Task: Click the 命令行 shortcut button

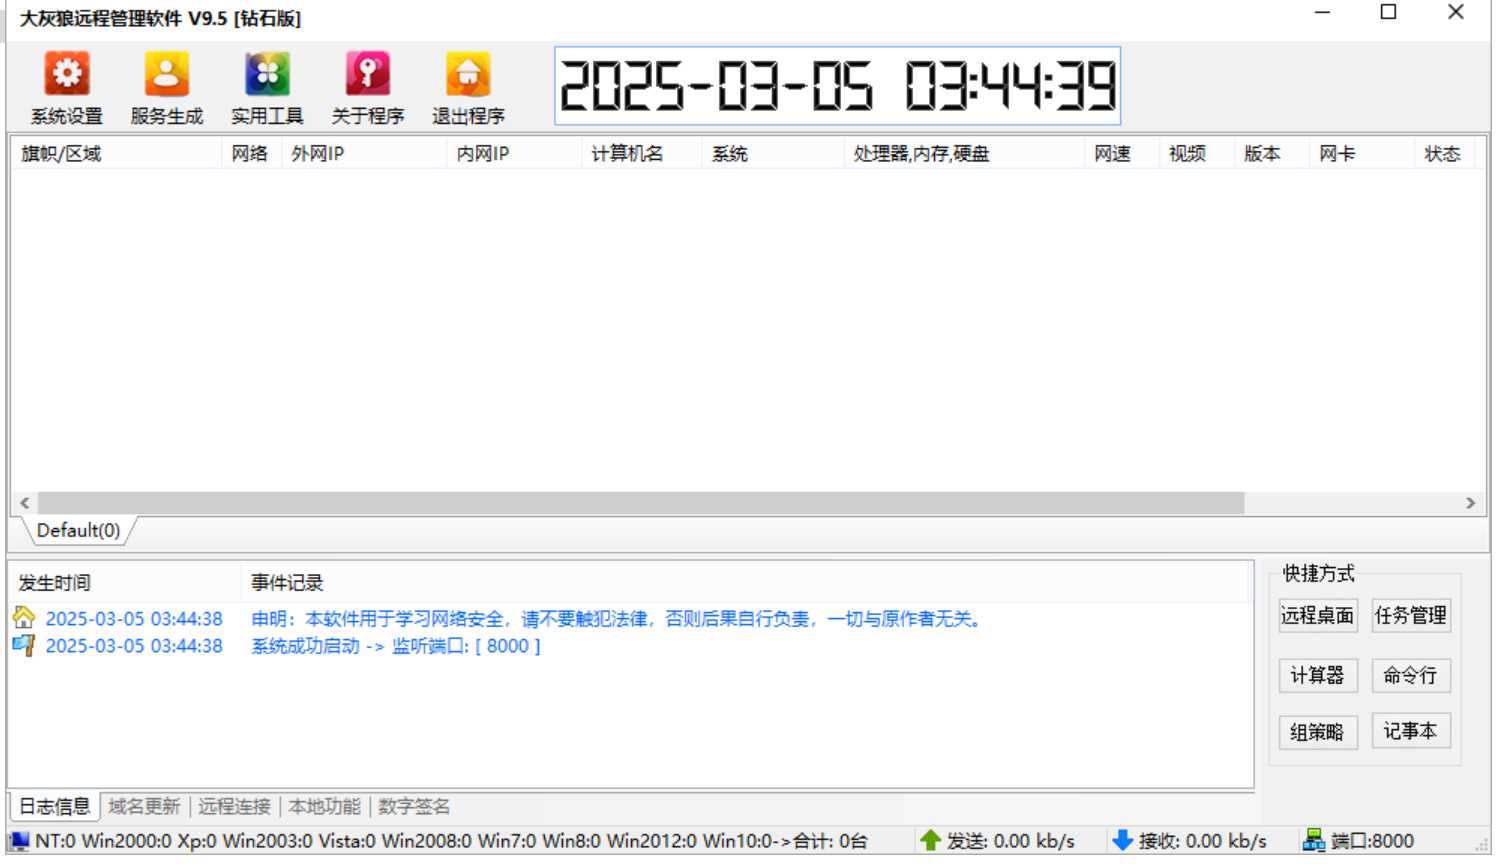Action: [1410, 676]
